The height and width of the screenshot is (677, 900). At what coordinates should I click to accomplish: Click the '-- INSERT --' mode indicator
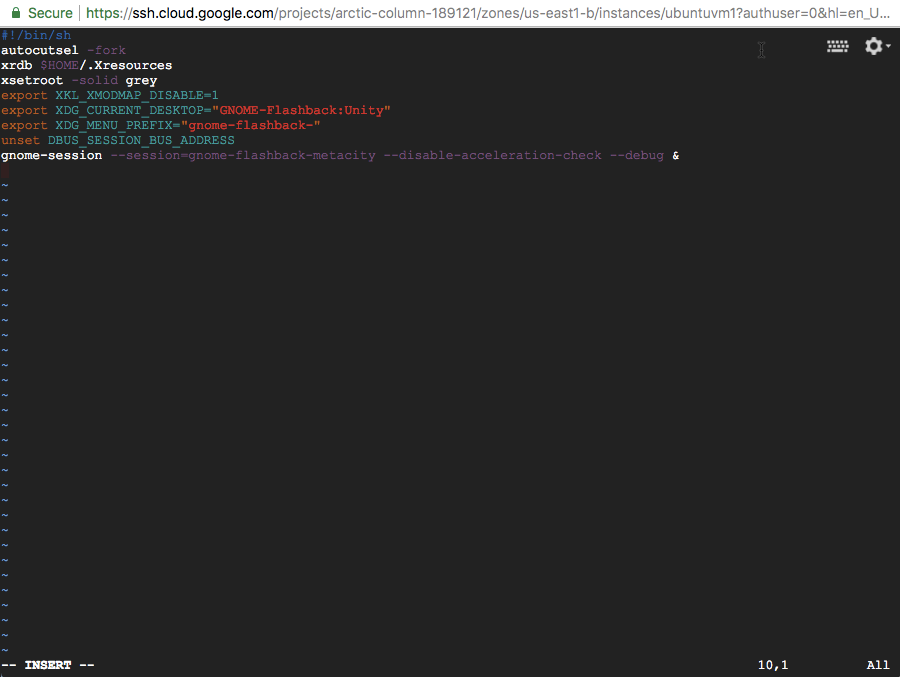pyautogui.click(x=48, y=665)
